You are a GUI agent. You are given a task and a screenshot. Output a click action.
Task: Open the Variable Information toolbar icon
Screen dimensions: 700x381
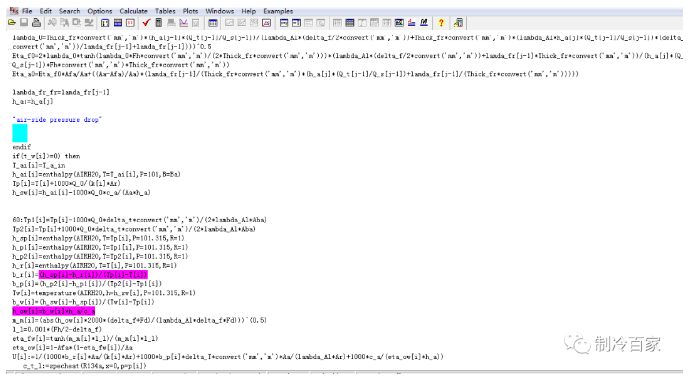point(105,22)
